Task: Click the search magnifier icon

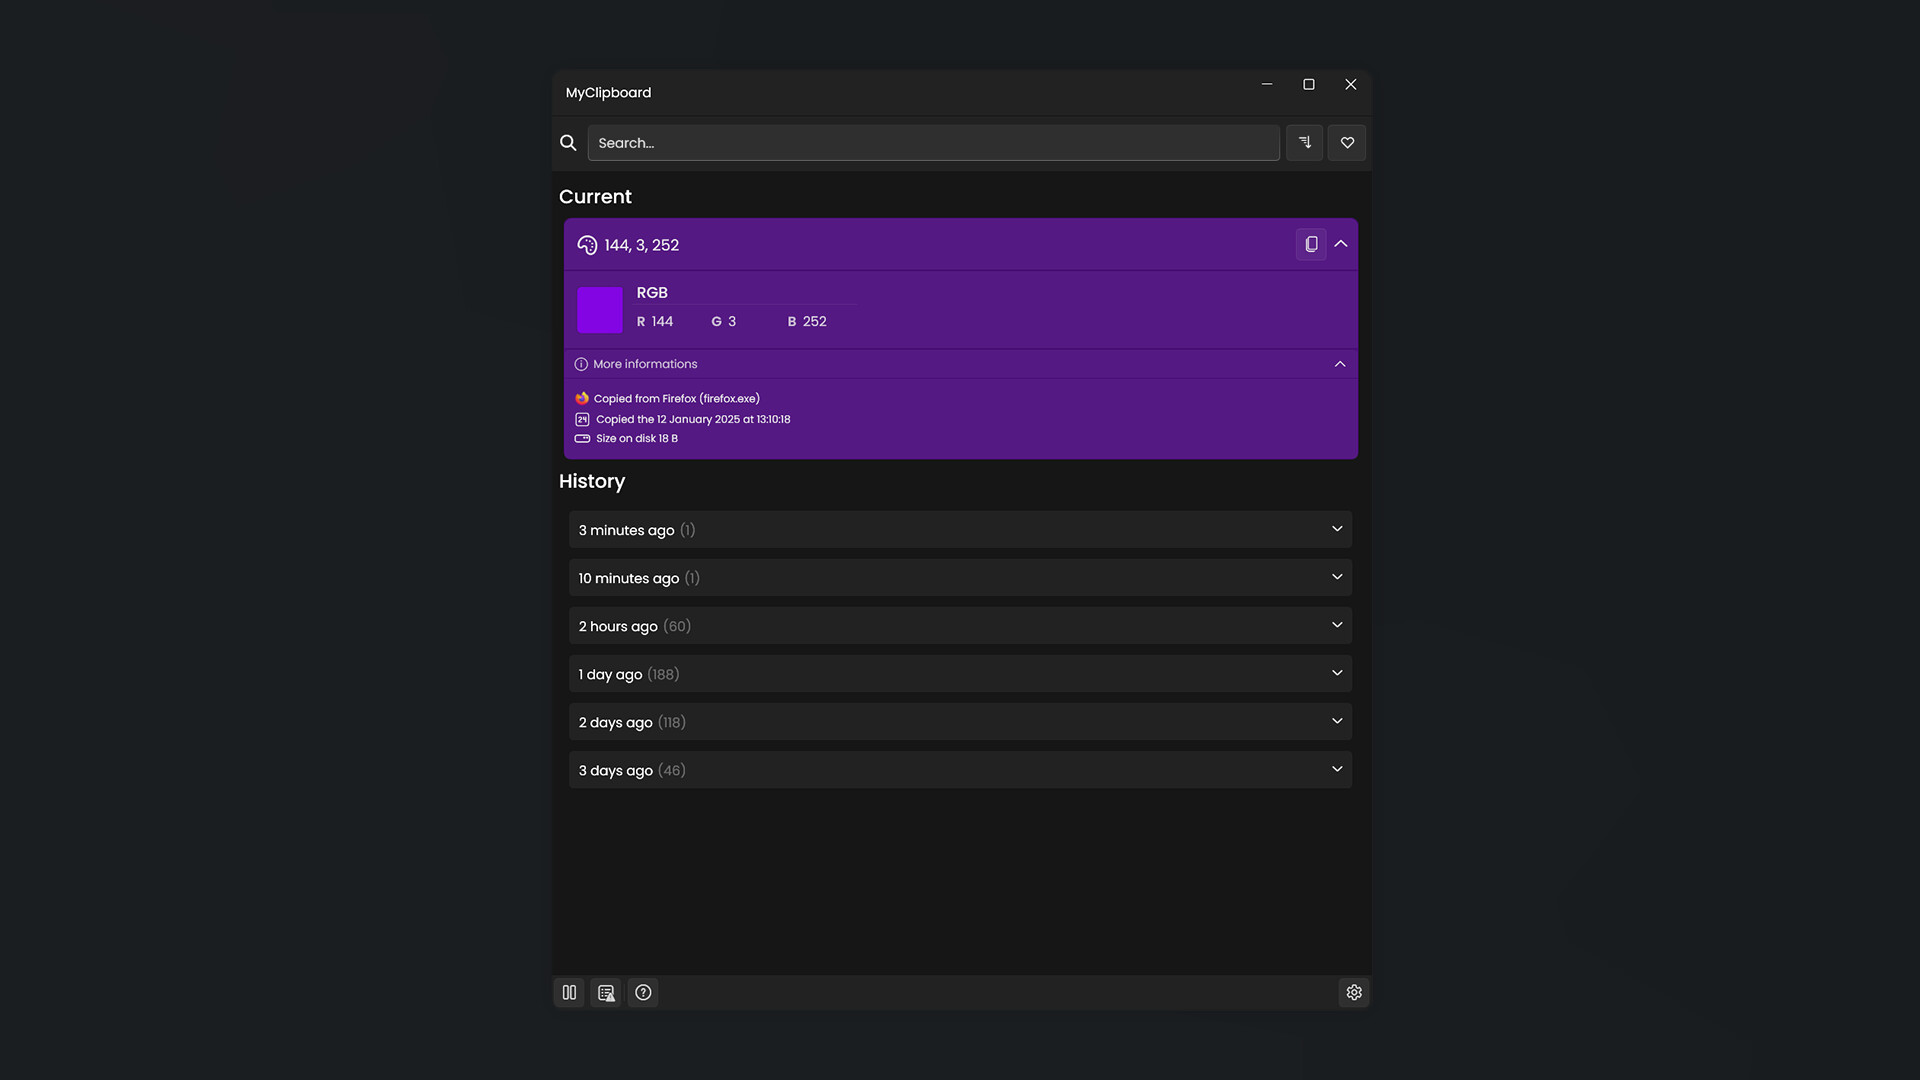Action: pyautogui.click(x=568, y=142)
